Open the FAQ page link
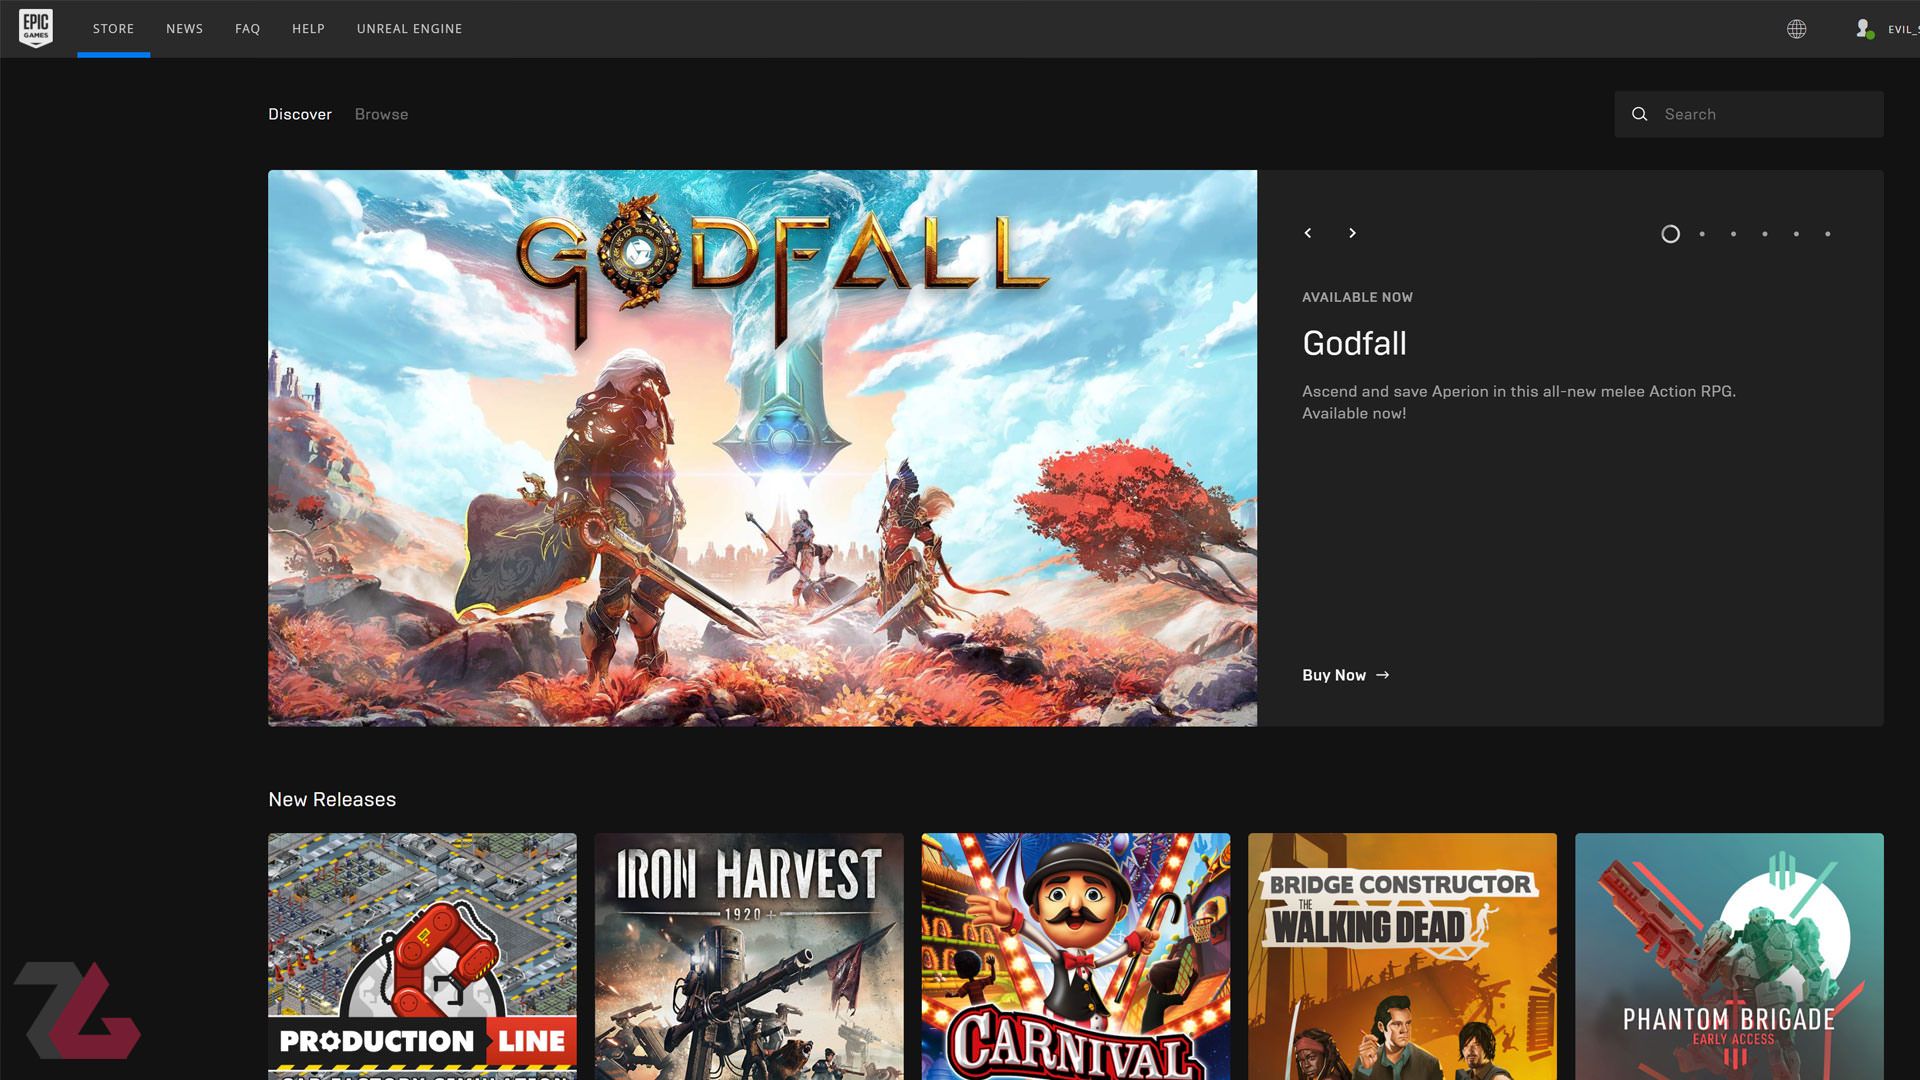The width and height of the screenshot is (1920, 1080). pyautogui.click(x=247, y=29)
